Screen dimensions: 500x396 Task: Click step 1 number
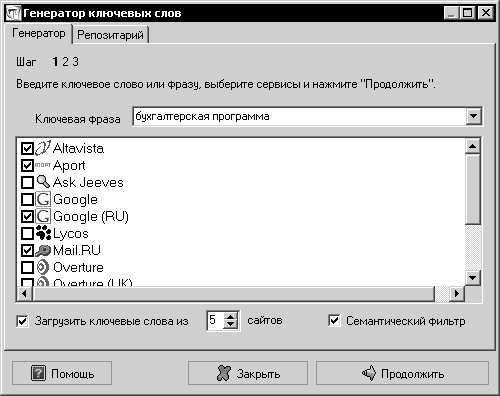click(55, 62)
